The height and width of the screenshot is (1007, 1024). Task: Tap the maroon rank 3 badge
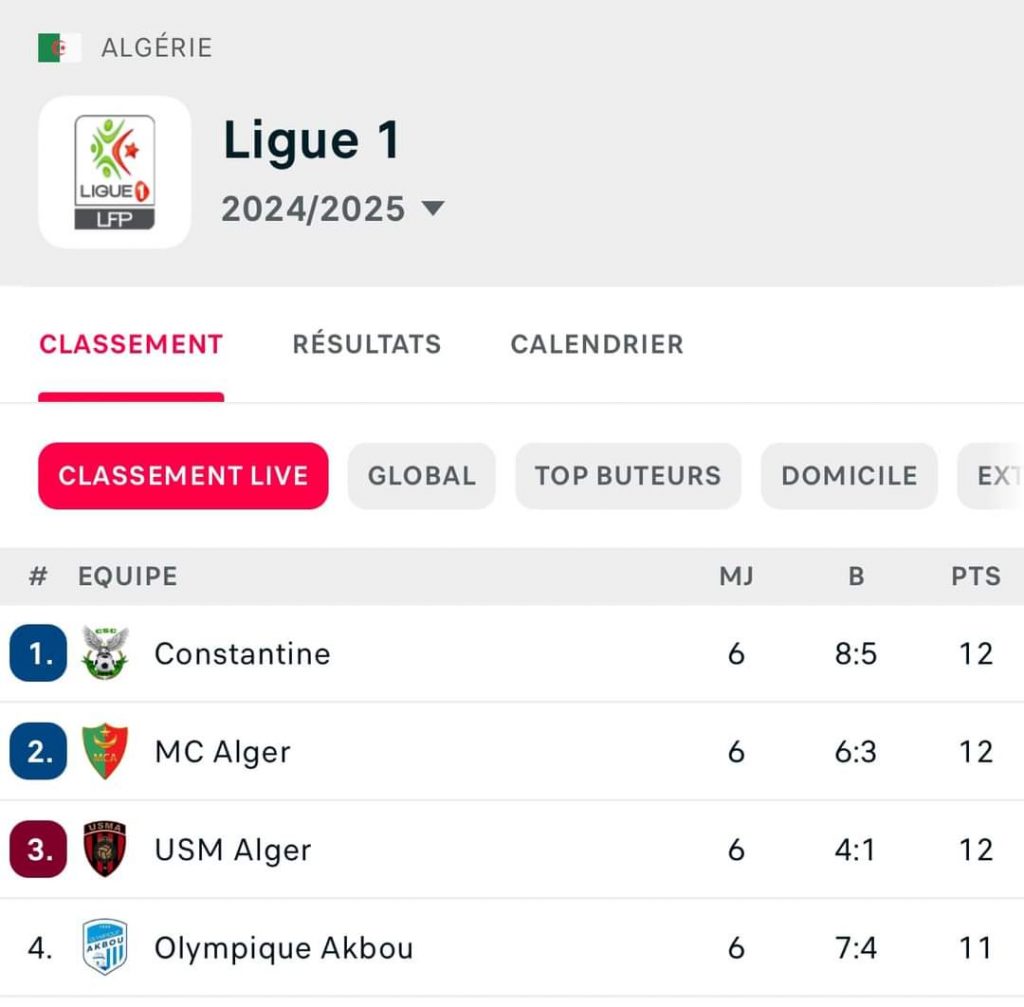pyautogui.click(x=39, y=849)
